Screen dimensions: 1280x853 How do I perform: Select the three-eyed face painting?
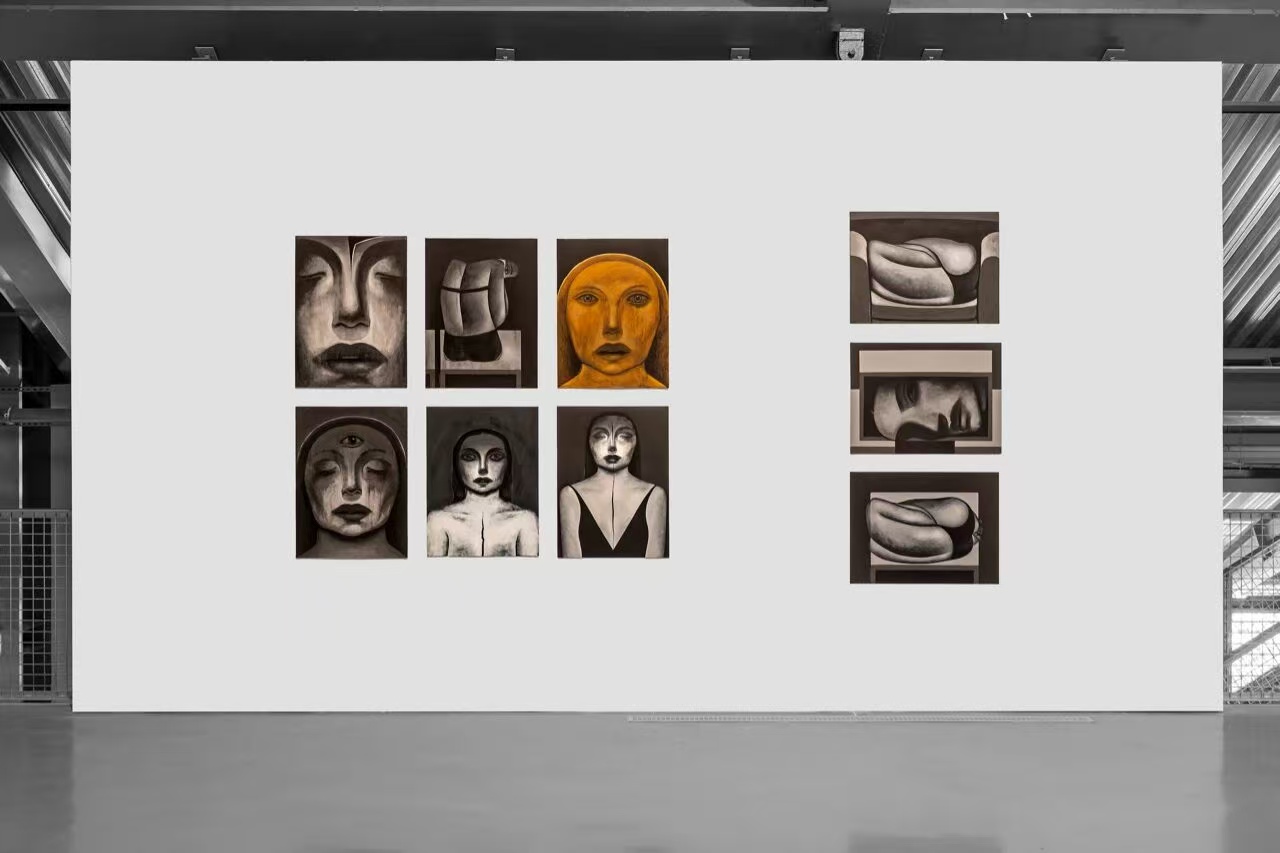pyautogui.click(x=351, y=481)
